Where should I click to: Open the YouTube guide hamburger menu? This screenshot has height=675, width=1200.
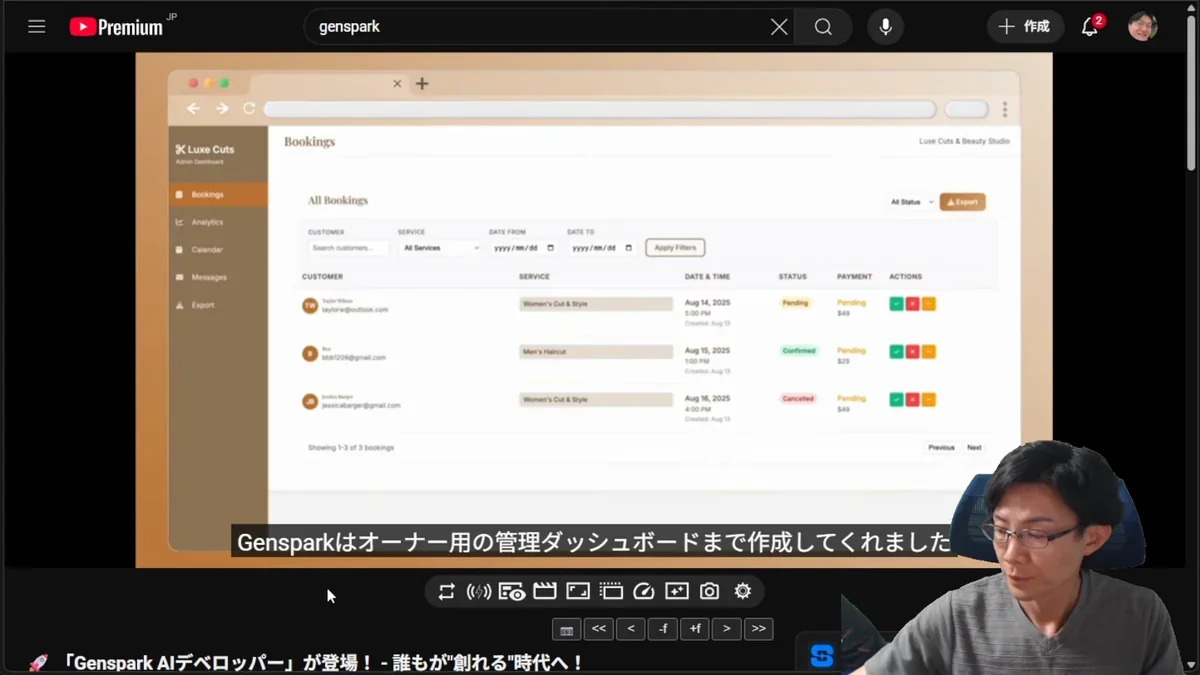(37, 27)
